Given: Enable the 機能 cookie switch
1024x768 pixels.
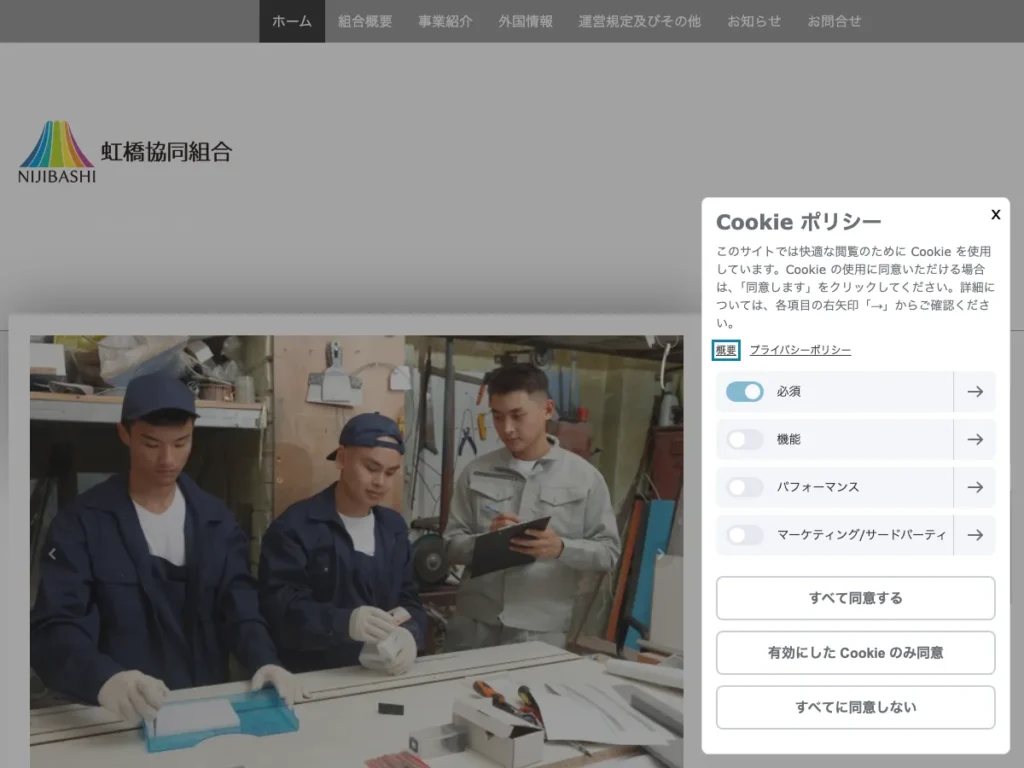Looking at the screenshot, I should click(744, 440).
